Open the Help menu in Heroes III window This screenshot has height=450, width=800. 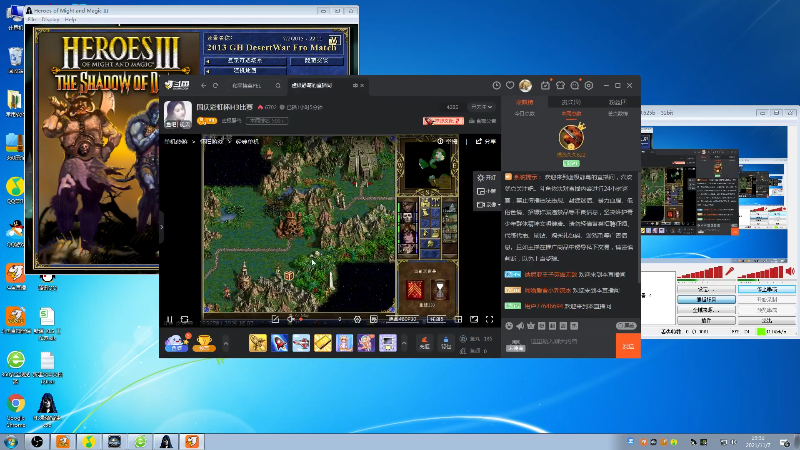pos(70,19)
